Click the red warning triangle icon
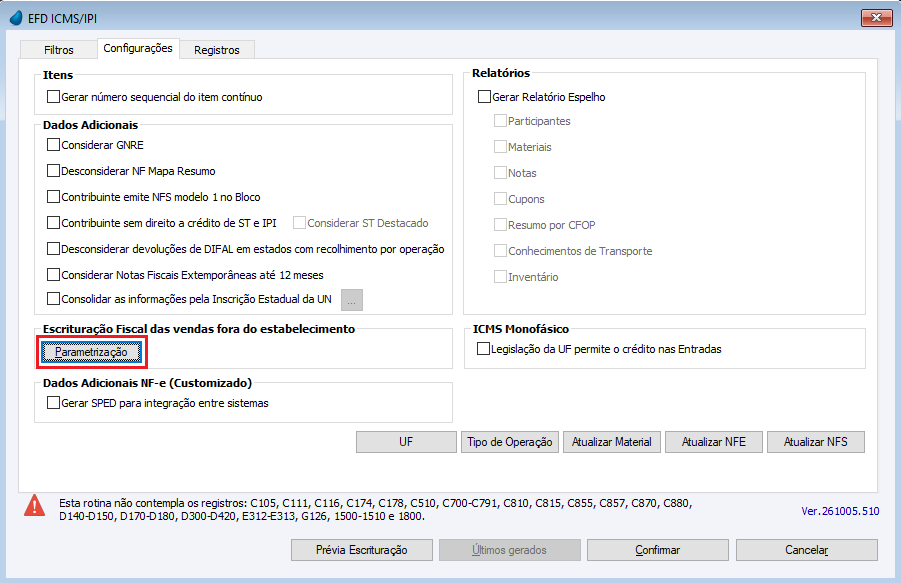Image resolution: width=901 pixels, height=583 pixels. (34, 505)
